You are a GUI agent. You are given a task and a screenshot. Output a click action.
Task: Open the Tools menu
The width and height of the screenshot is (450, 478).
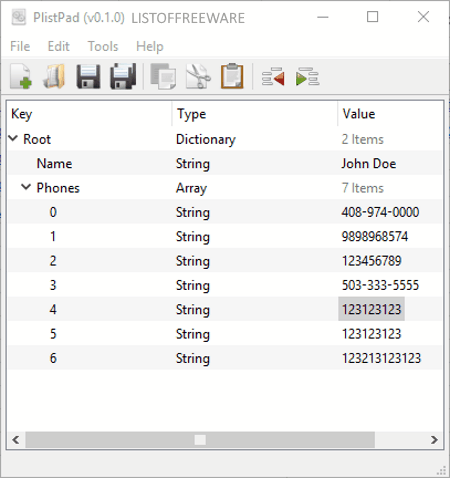pyautogui.click(x=103, y=46)
